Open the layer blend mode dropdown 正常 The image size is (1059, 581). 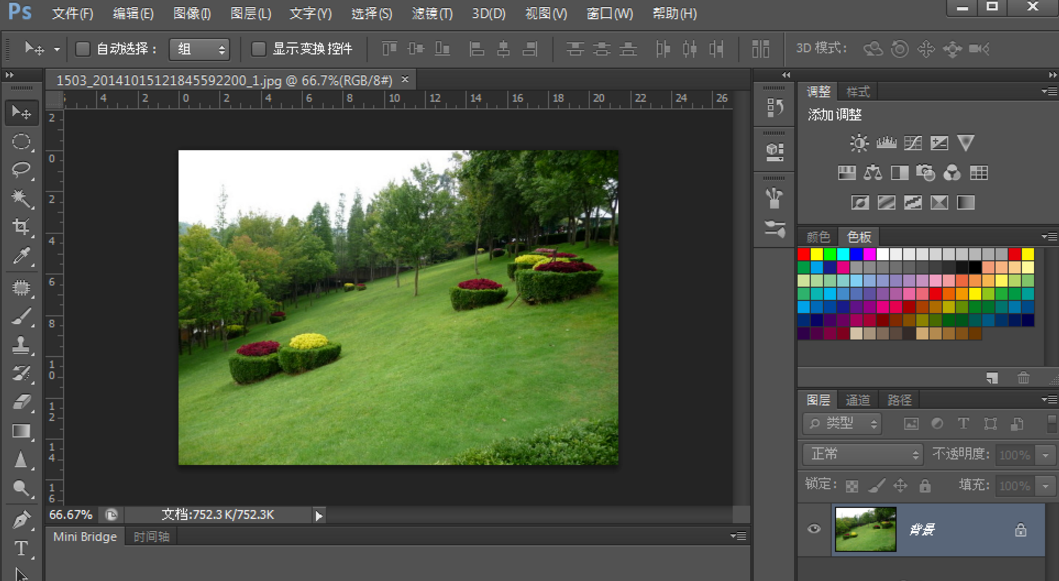click(x=862, y=454)
